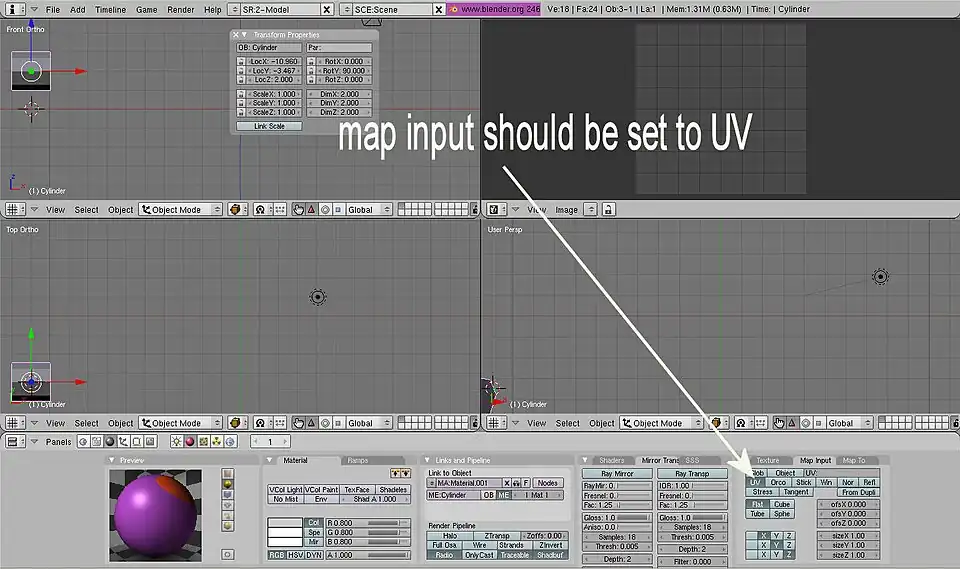Click the X to unlink Material.001

pos(507,483)
